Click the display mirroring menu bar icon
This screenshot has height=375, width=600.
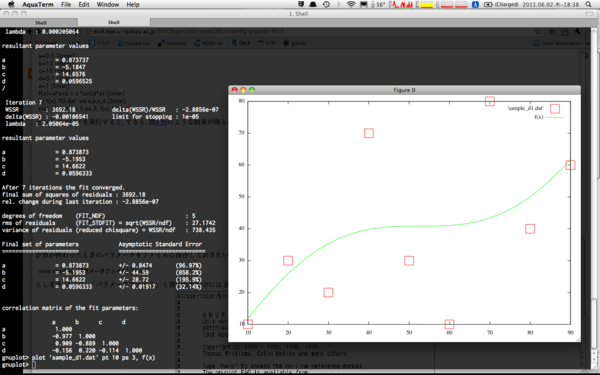pyautogui.click(x=364, y=4)
